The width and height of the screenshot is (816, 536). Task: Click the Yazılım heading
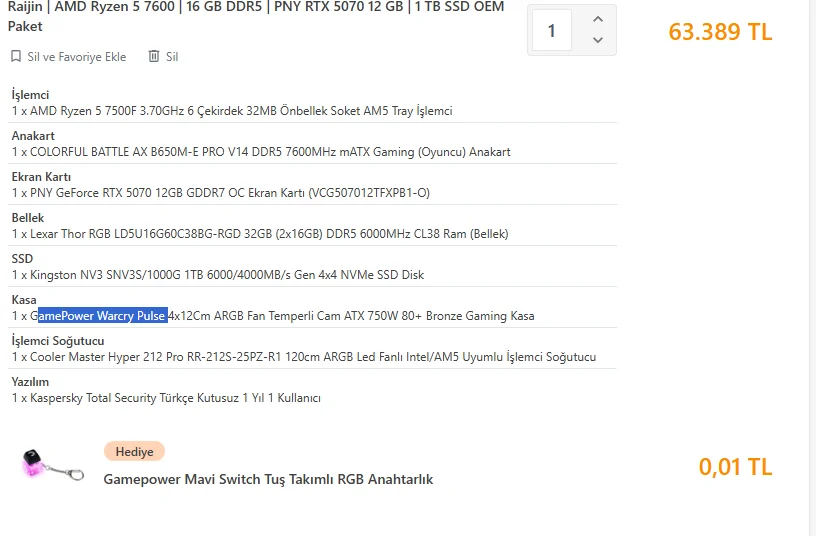pyautogui.click(x=30, y=382)
